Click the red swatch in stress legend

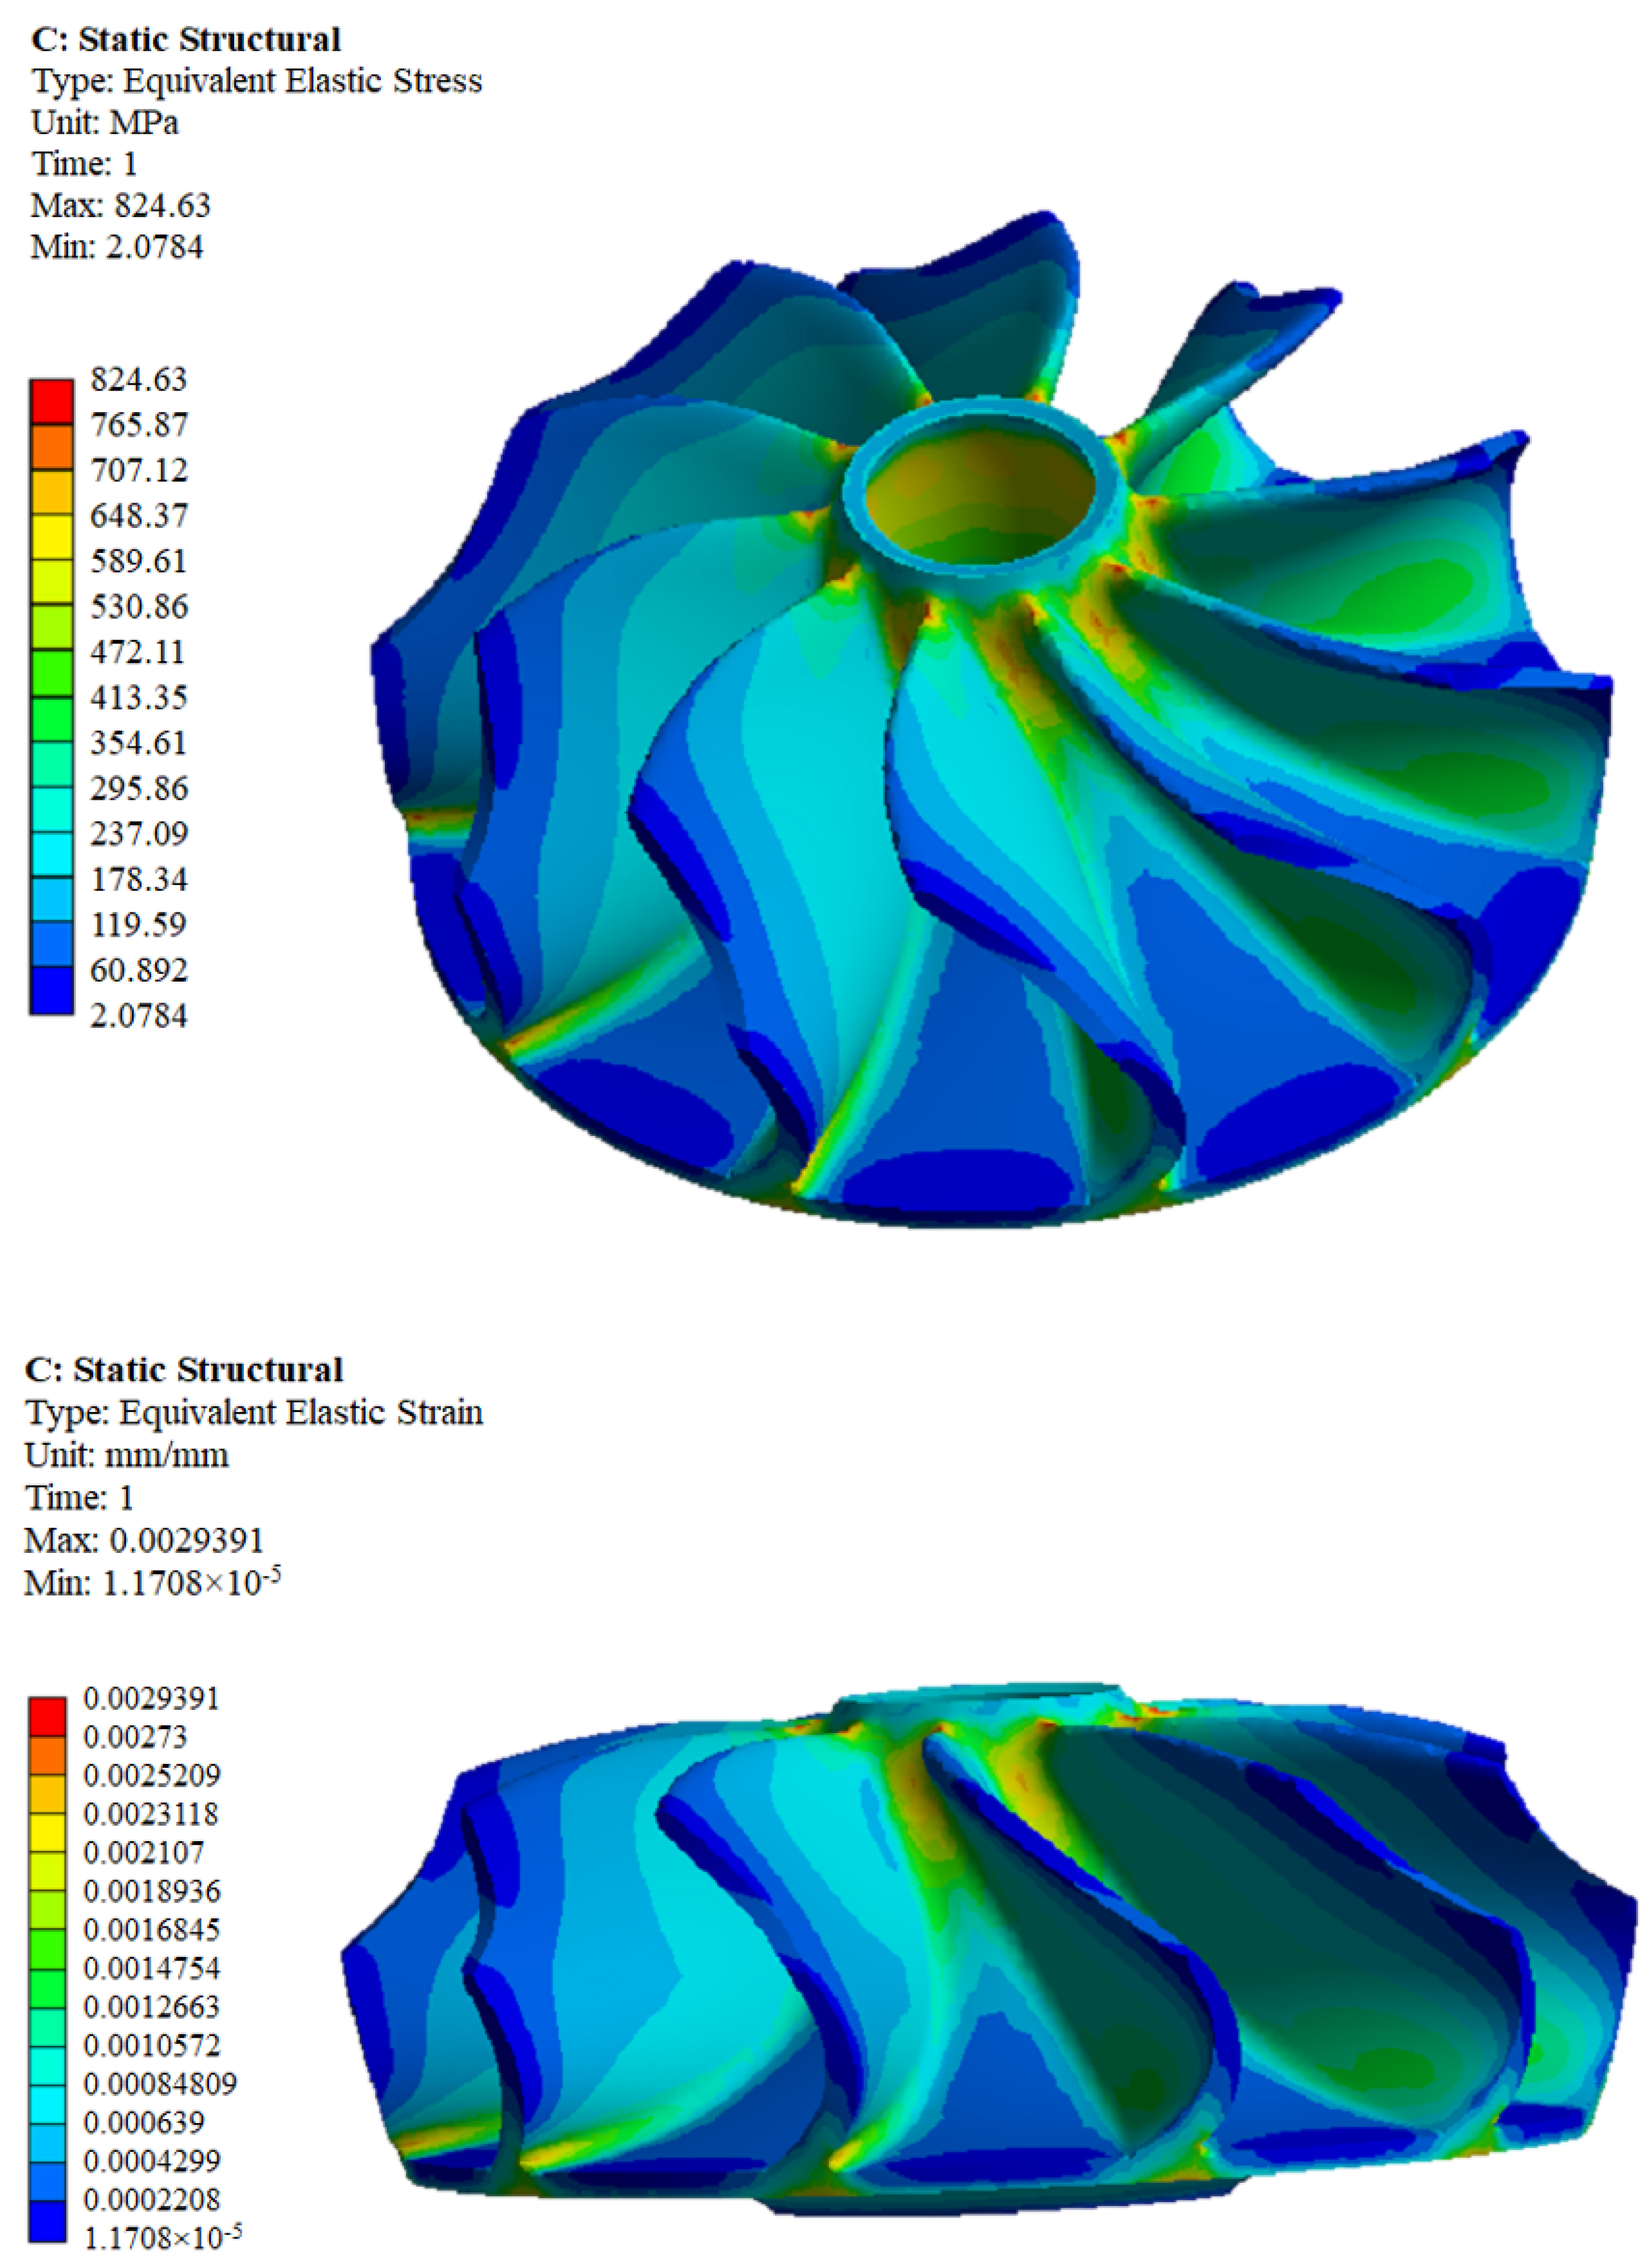51,401
